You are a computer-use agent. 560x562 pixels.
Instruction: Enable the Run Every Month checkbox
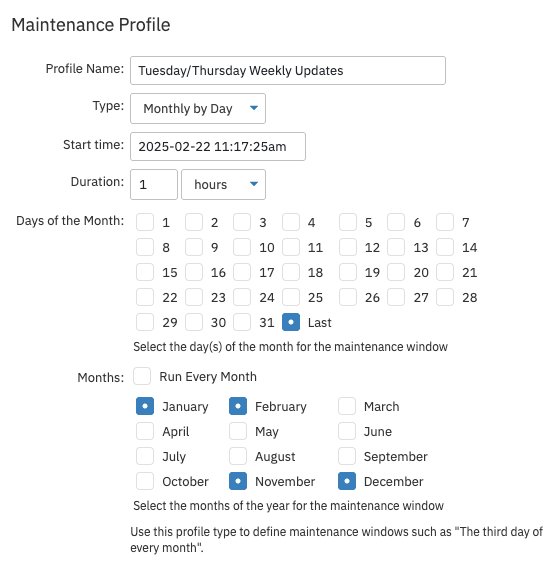coord(142,376)
